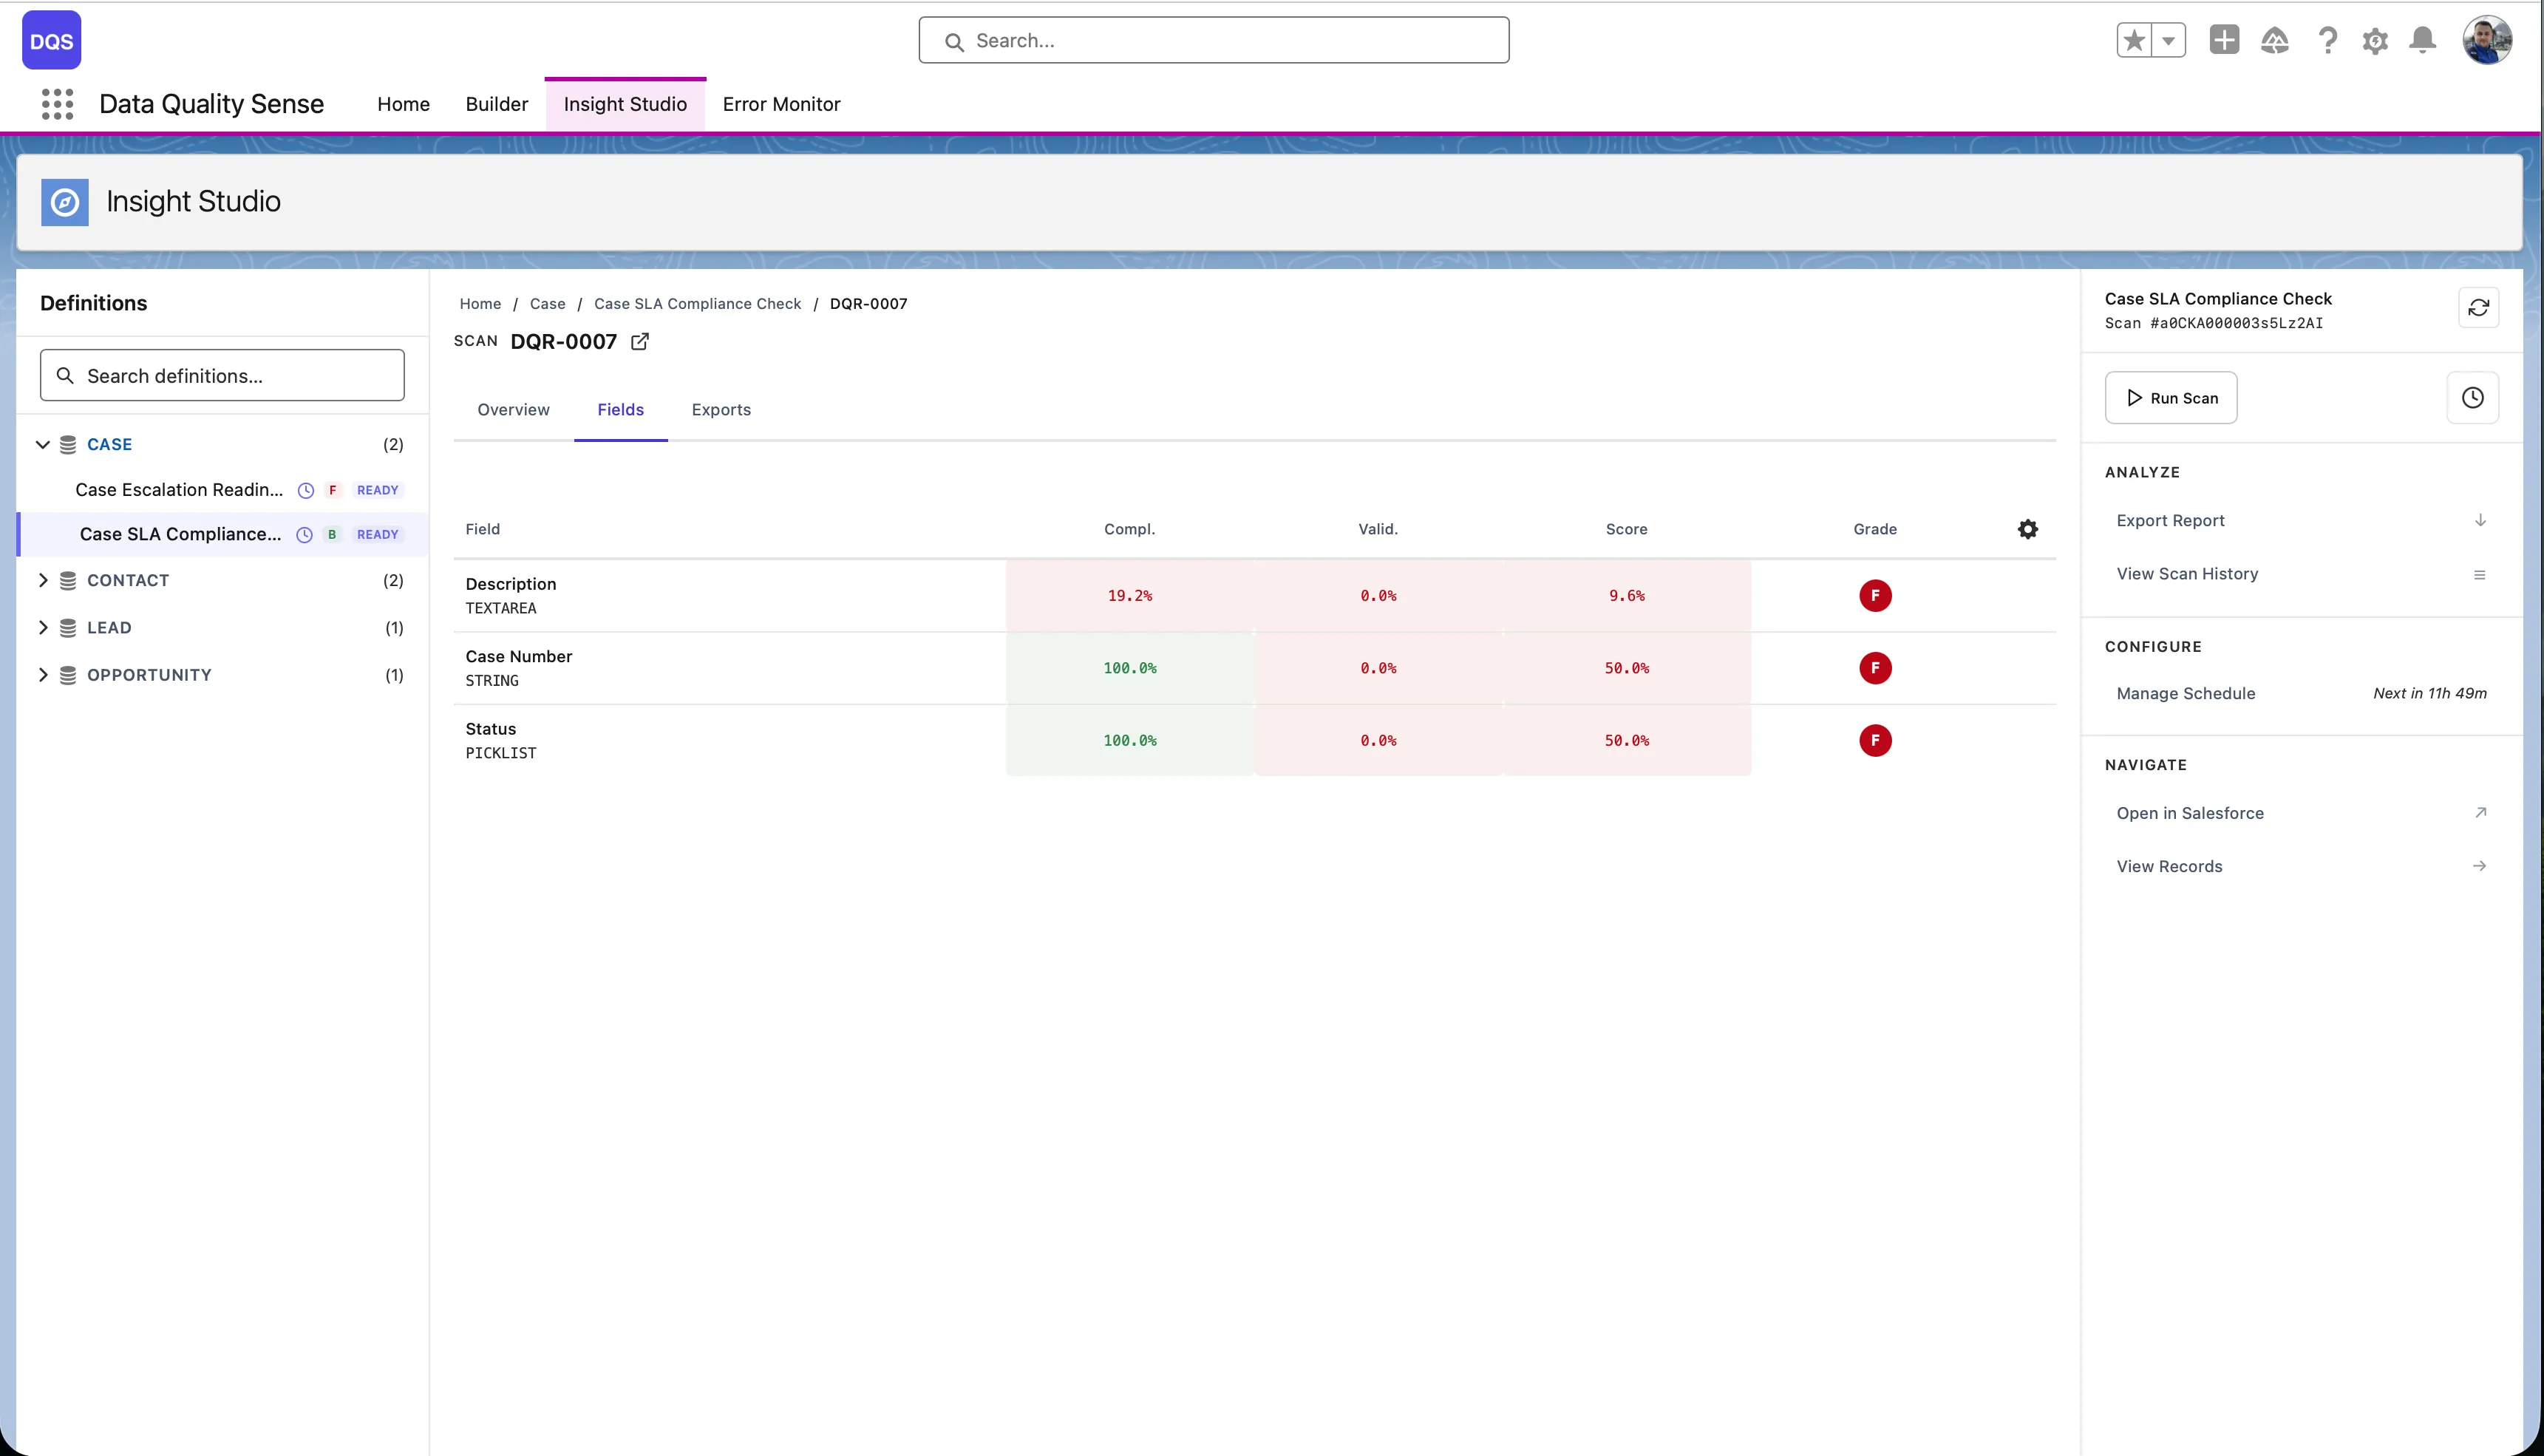
Task: Open the help question mark icon
Action: point(2327,40)
